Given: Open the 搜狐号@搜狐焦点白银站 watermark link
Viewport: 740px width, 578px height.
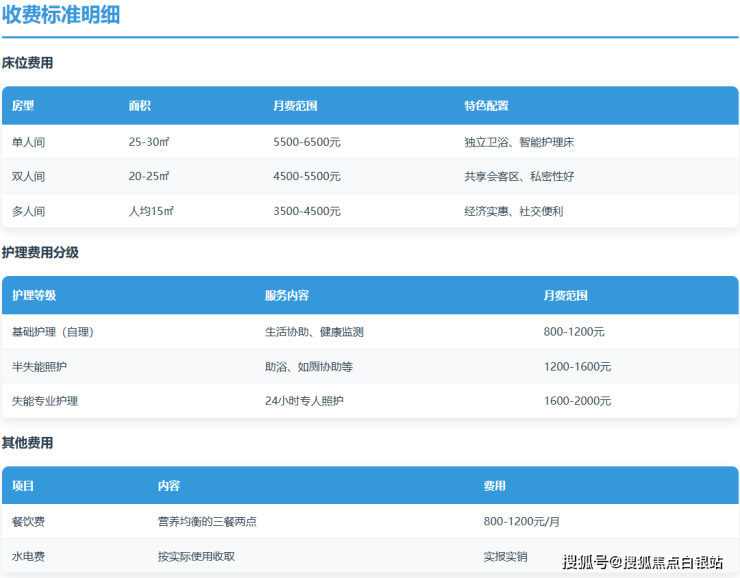Looking at the screenshot, I should (x=642, y=561).
